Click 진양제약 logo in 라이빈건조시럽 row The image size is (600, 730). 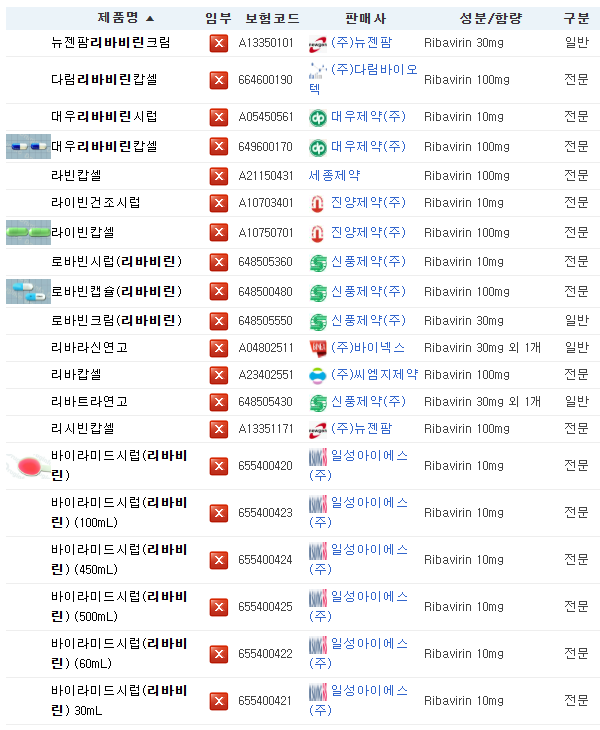317,203
